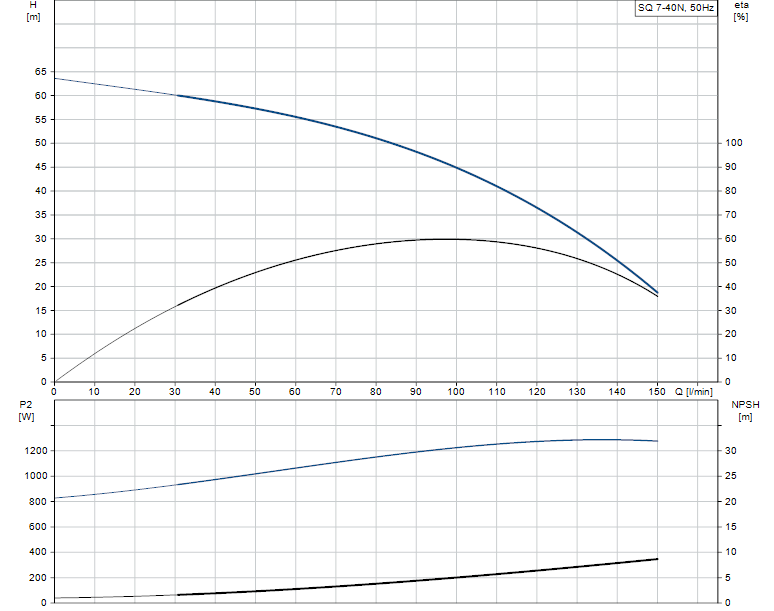The height and width of the screenshot is (611, 774).
Task: Click the 100 tick on eta axis
Action: [x=733, y=143]
